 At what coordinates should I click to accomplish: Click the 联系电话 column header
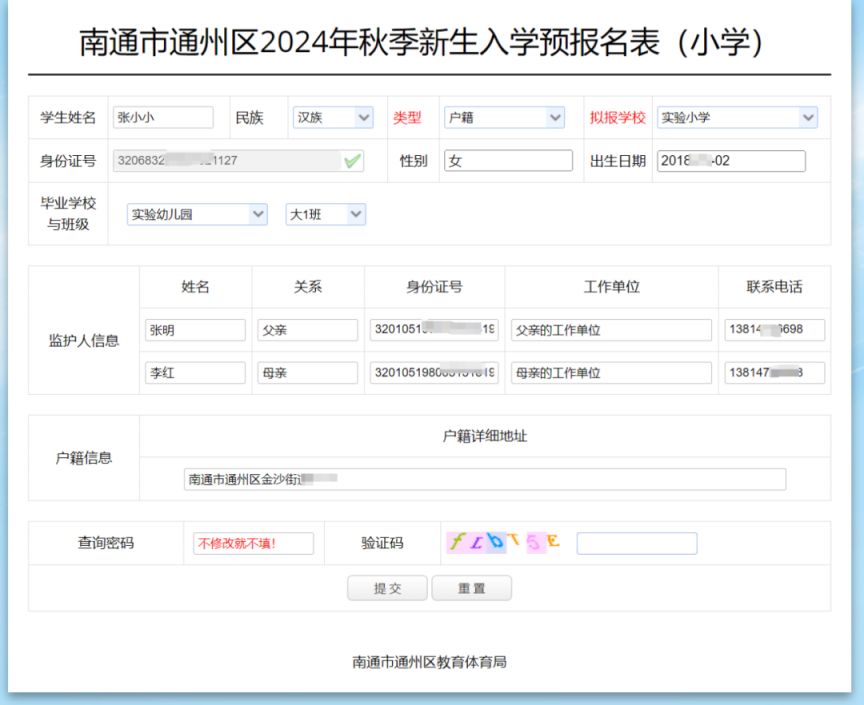tap(774, 287)
